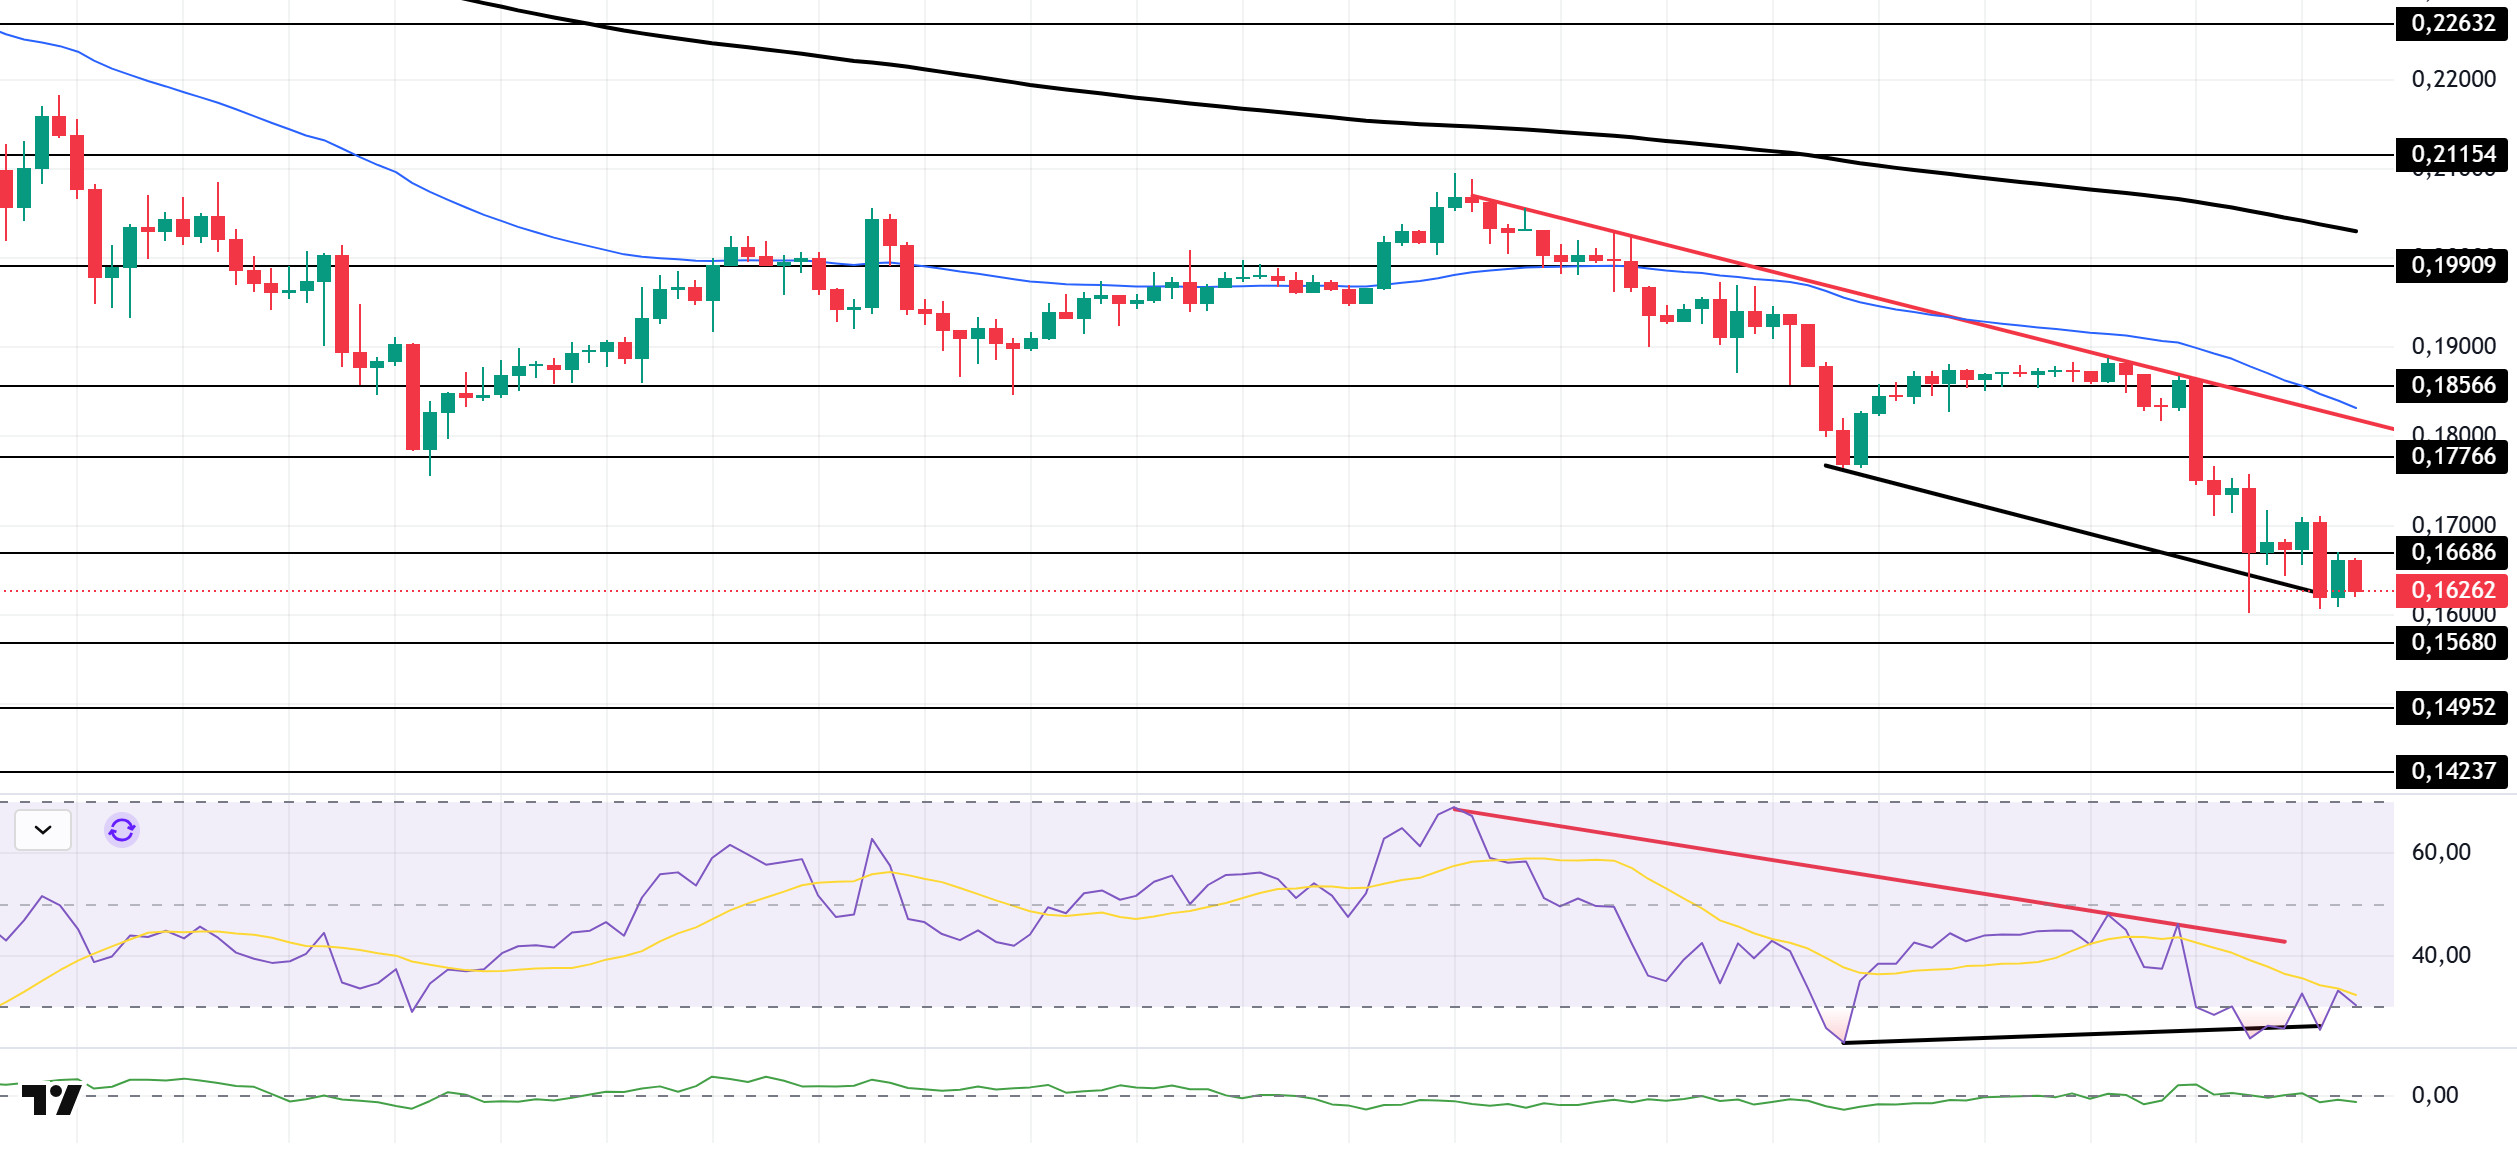Screen dimensions: 2517x1158
Task: Select the 0,17766 support level label
Action: pos(2451,456)
